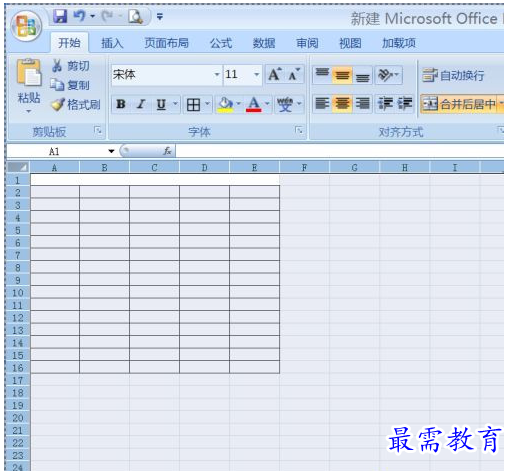Toggle top vertical alignment
The width and height of the screenshot is (510, 471).
pos(322,75)
